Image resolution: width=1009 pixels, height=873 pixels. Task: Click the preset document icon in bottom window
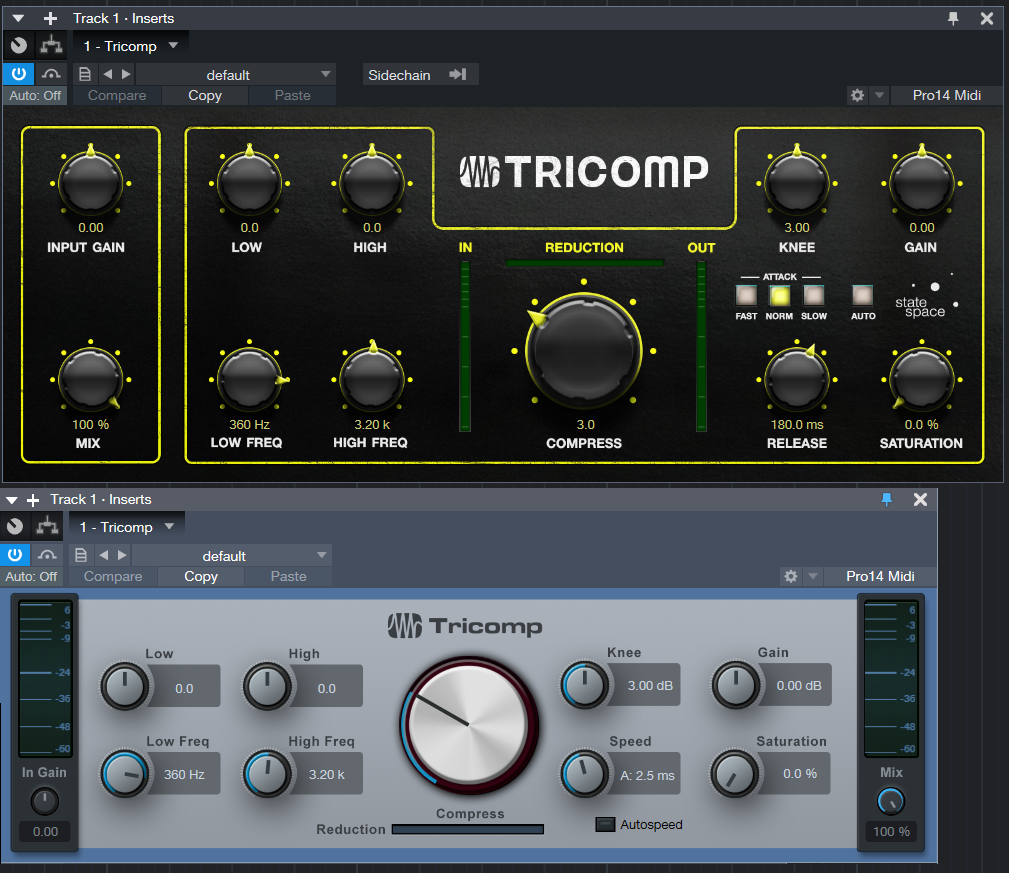(x=81, y=555)
